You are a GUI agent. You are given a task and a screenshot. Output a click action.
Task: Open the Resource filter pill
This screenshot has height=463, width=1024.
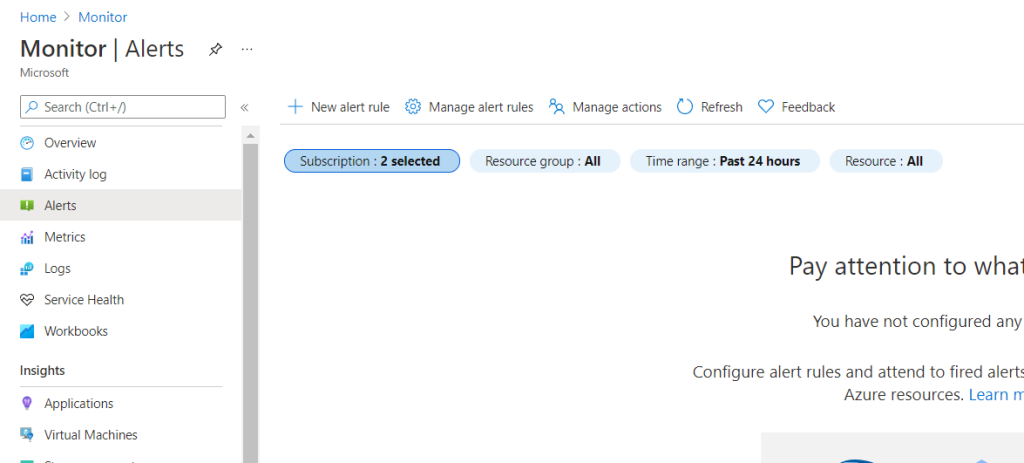(885, 161)
